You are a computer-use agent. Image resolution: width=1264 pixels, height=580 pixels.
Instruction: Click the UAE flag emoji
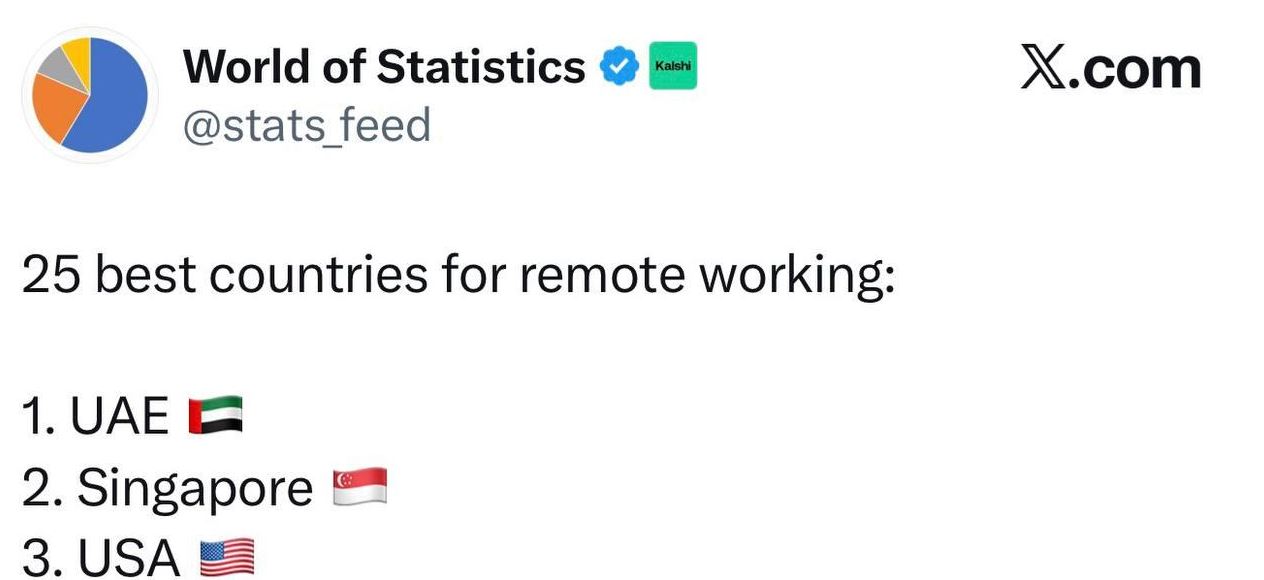click(x=216, y=415)
